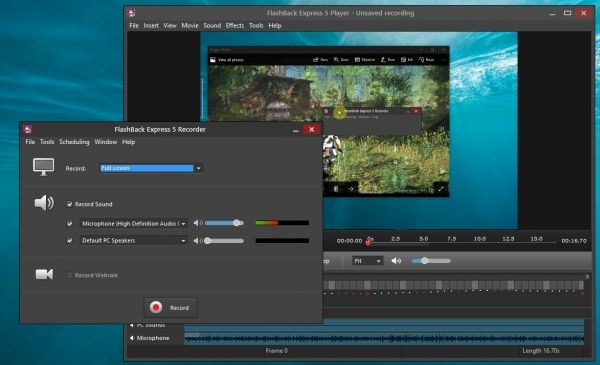
Task: Click the 'Length 16.70s' status text
Action: click(541, 351)
